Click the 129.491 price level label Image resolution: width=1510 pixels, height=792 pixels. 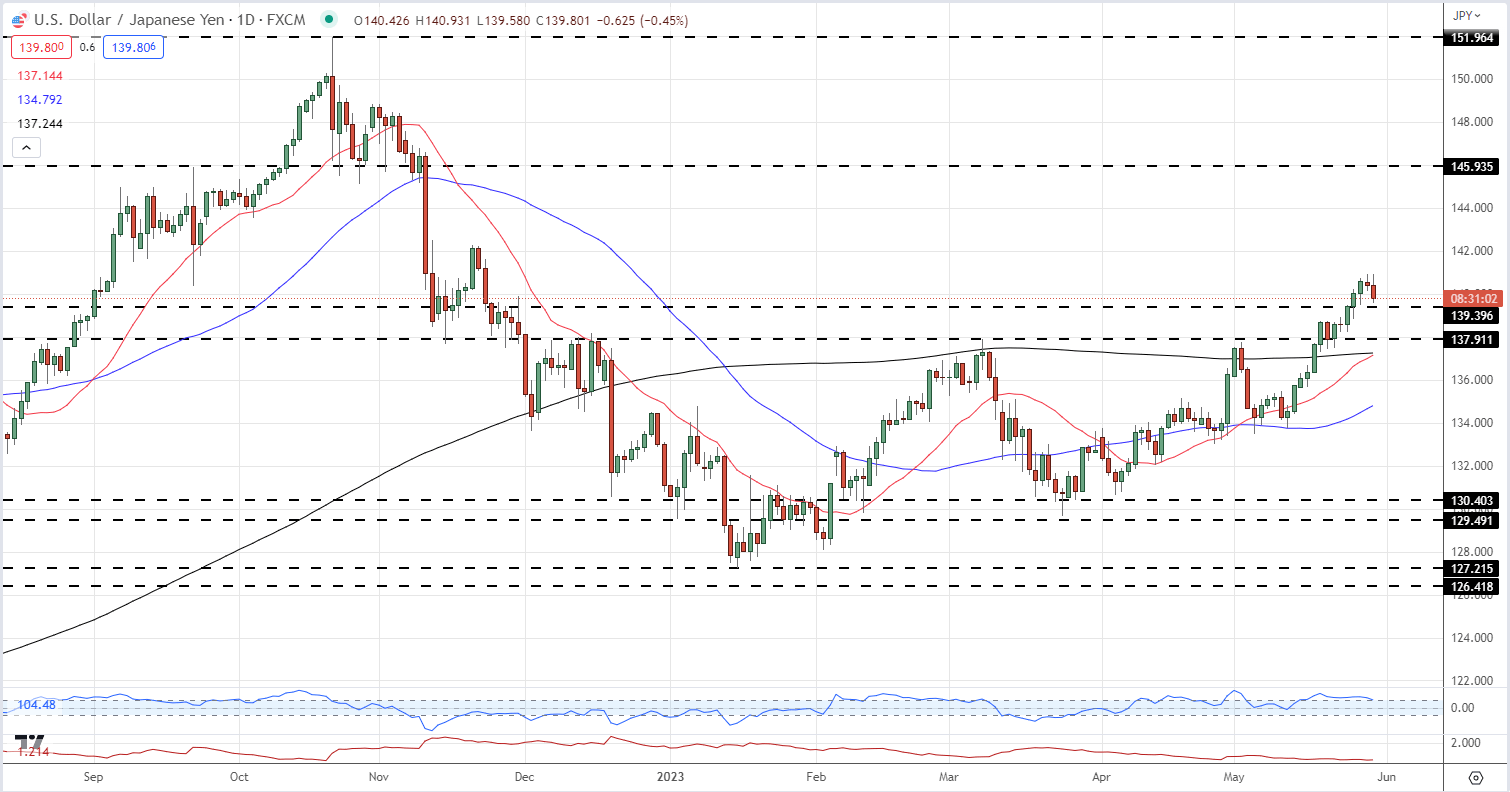[x=1470, y=520]
